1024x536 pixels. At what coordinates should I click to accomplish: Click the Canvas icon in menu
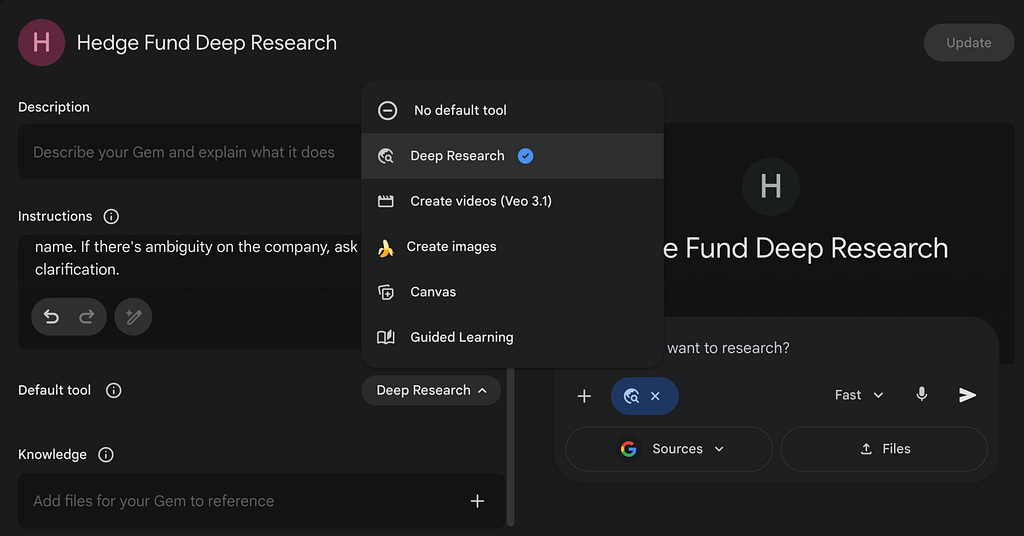(386, 292)
